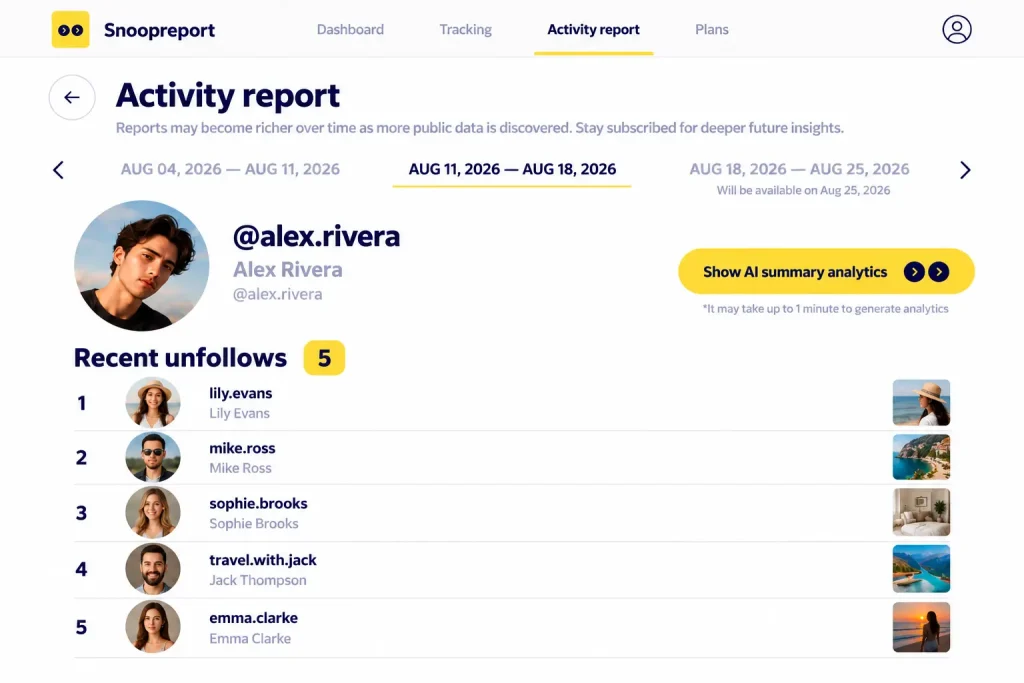Click the travel.with.jack username

263,560
